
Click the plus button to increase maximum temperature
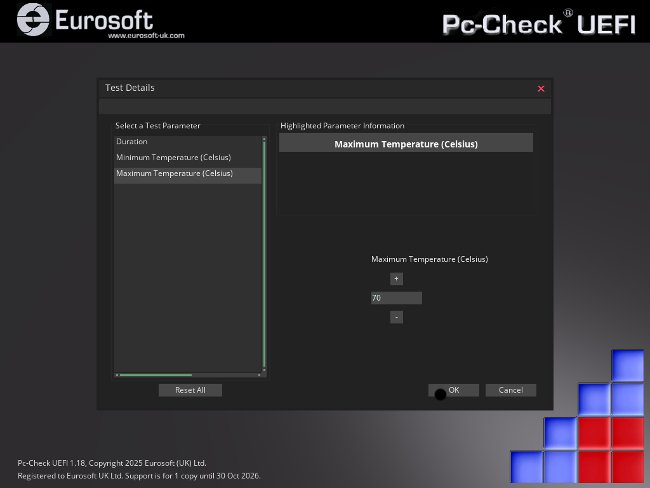(x=396, y=279)
